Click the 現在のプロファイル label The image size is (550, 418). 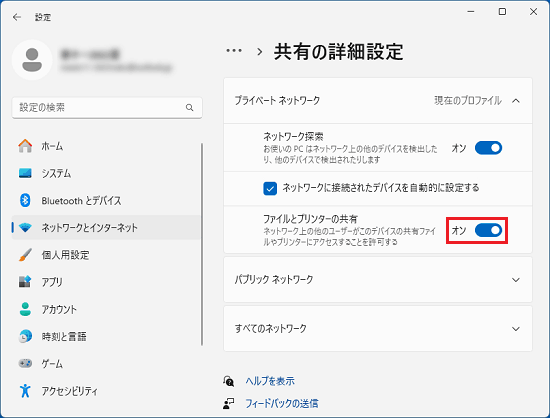(468, 101)
